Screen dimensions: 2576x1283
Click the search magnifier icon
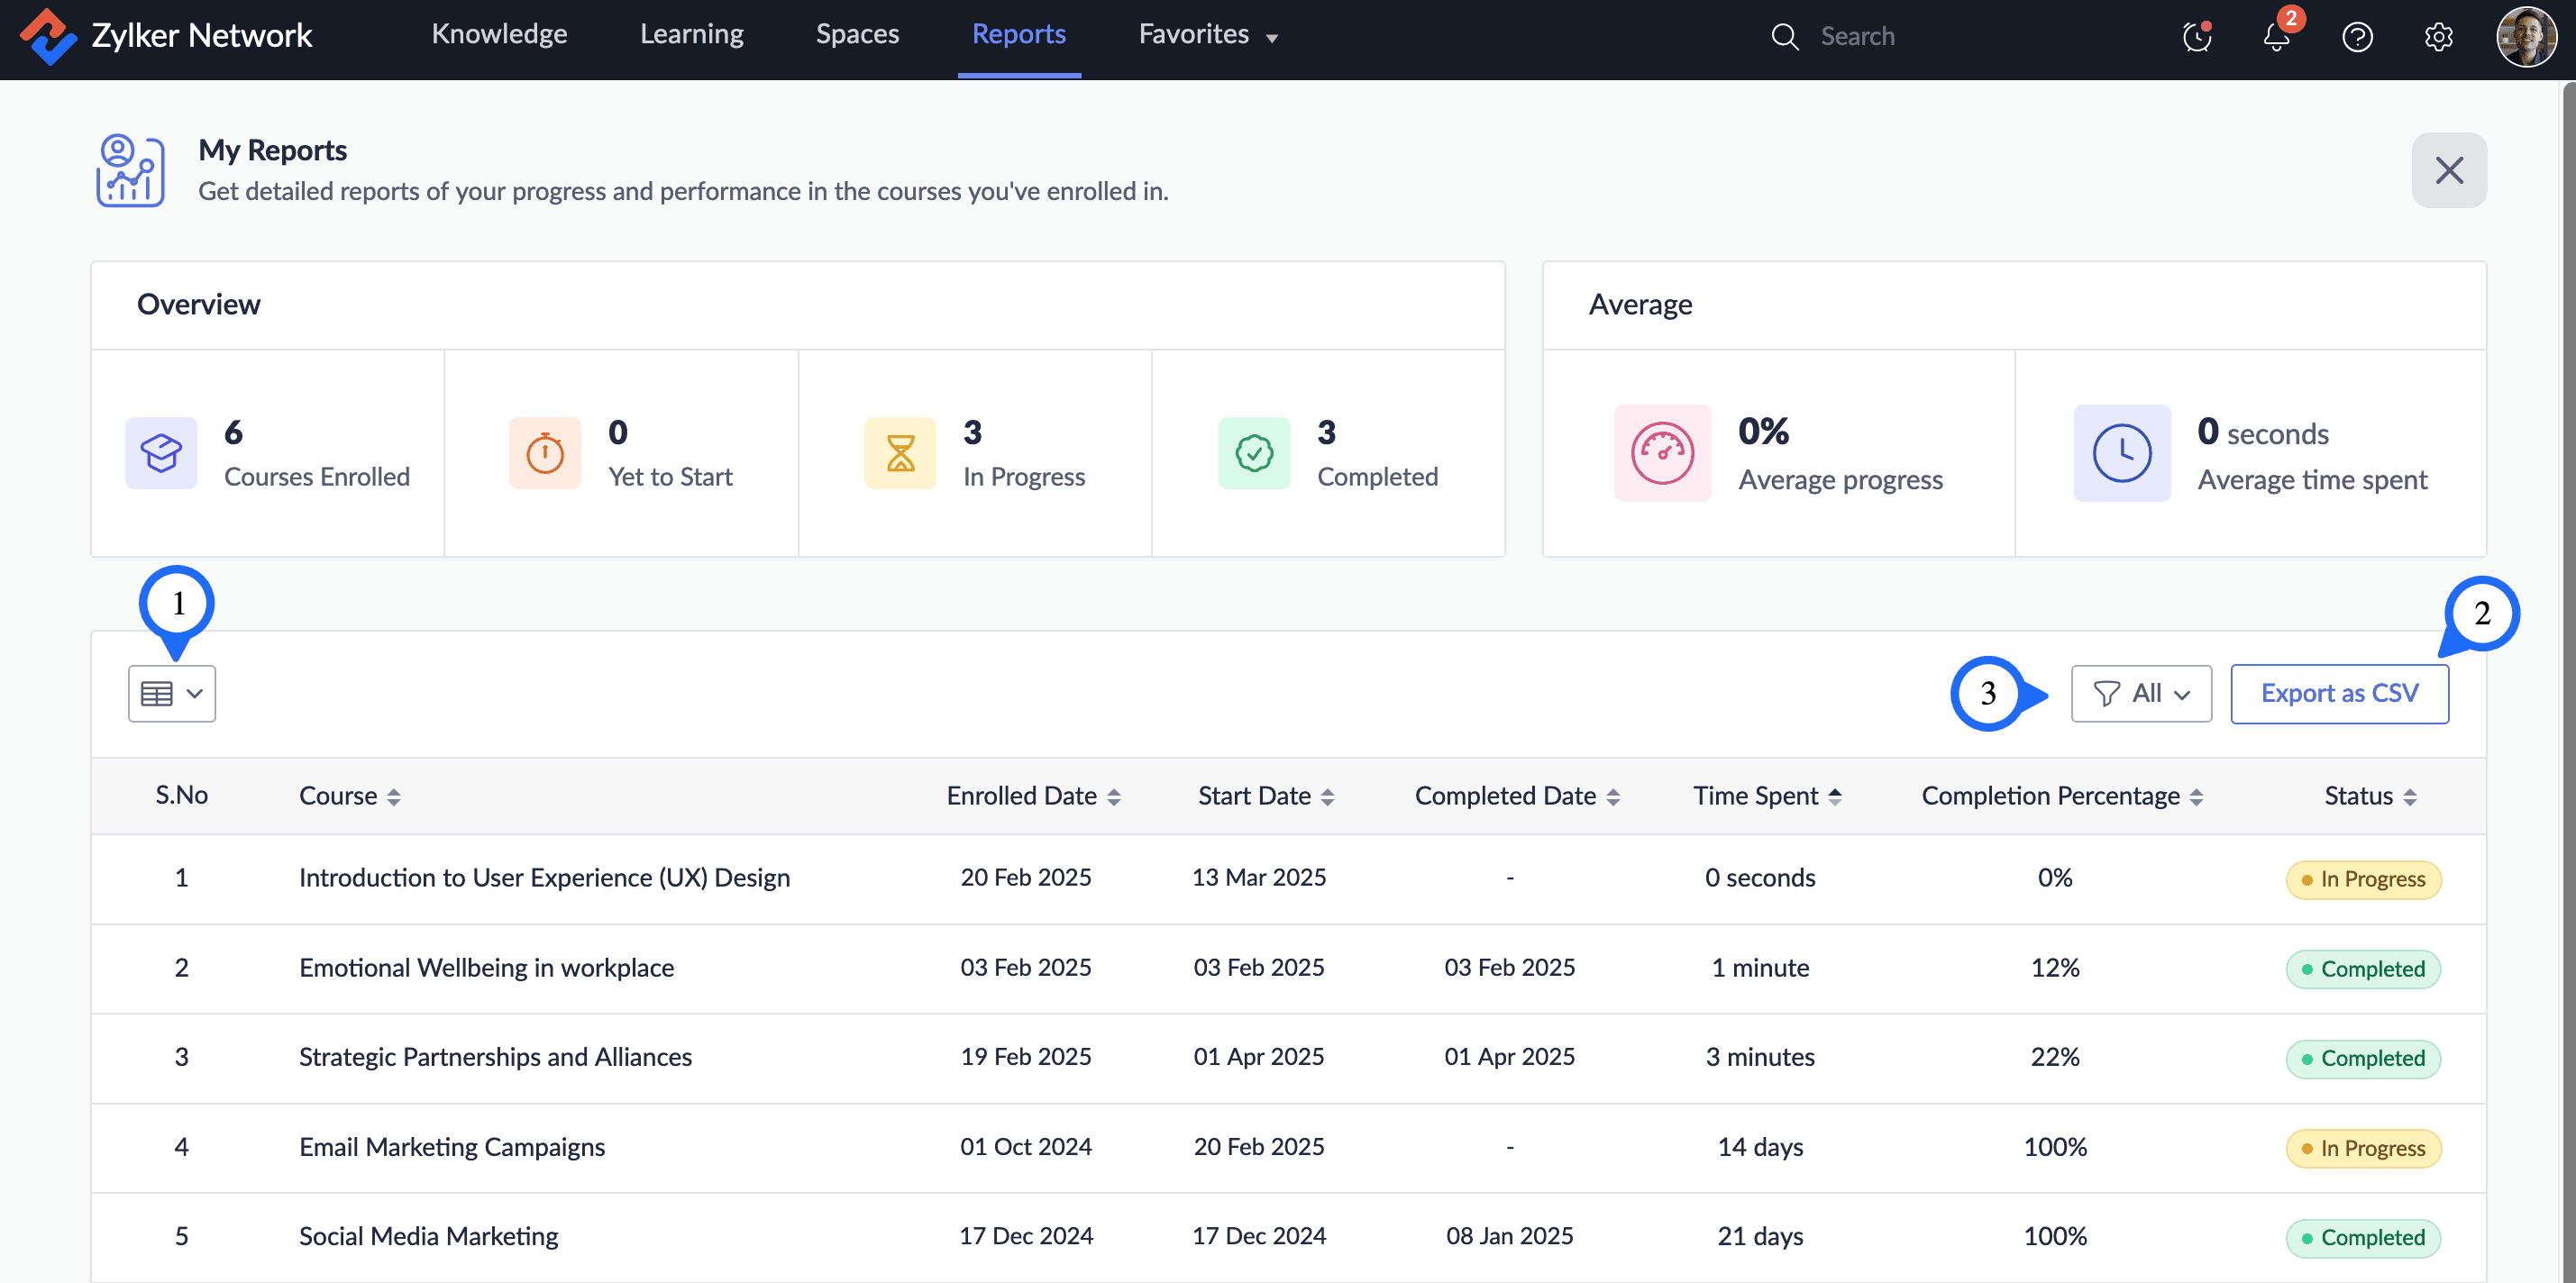pos(1785,37)
